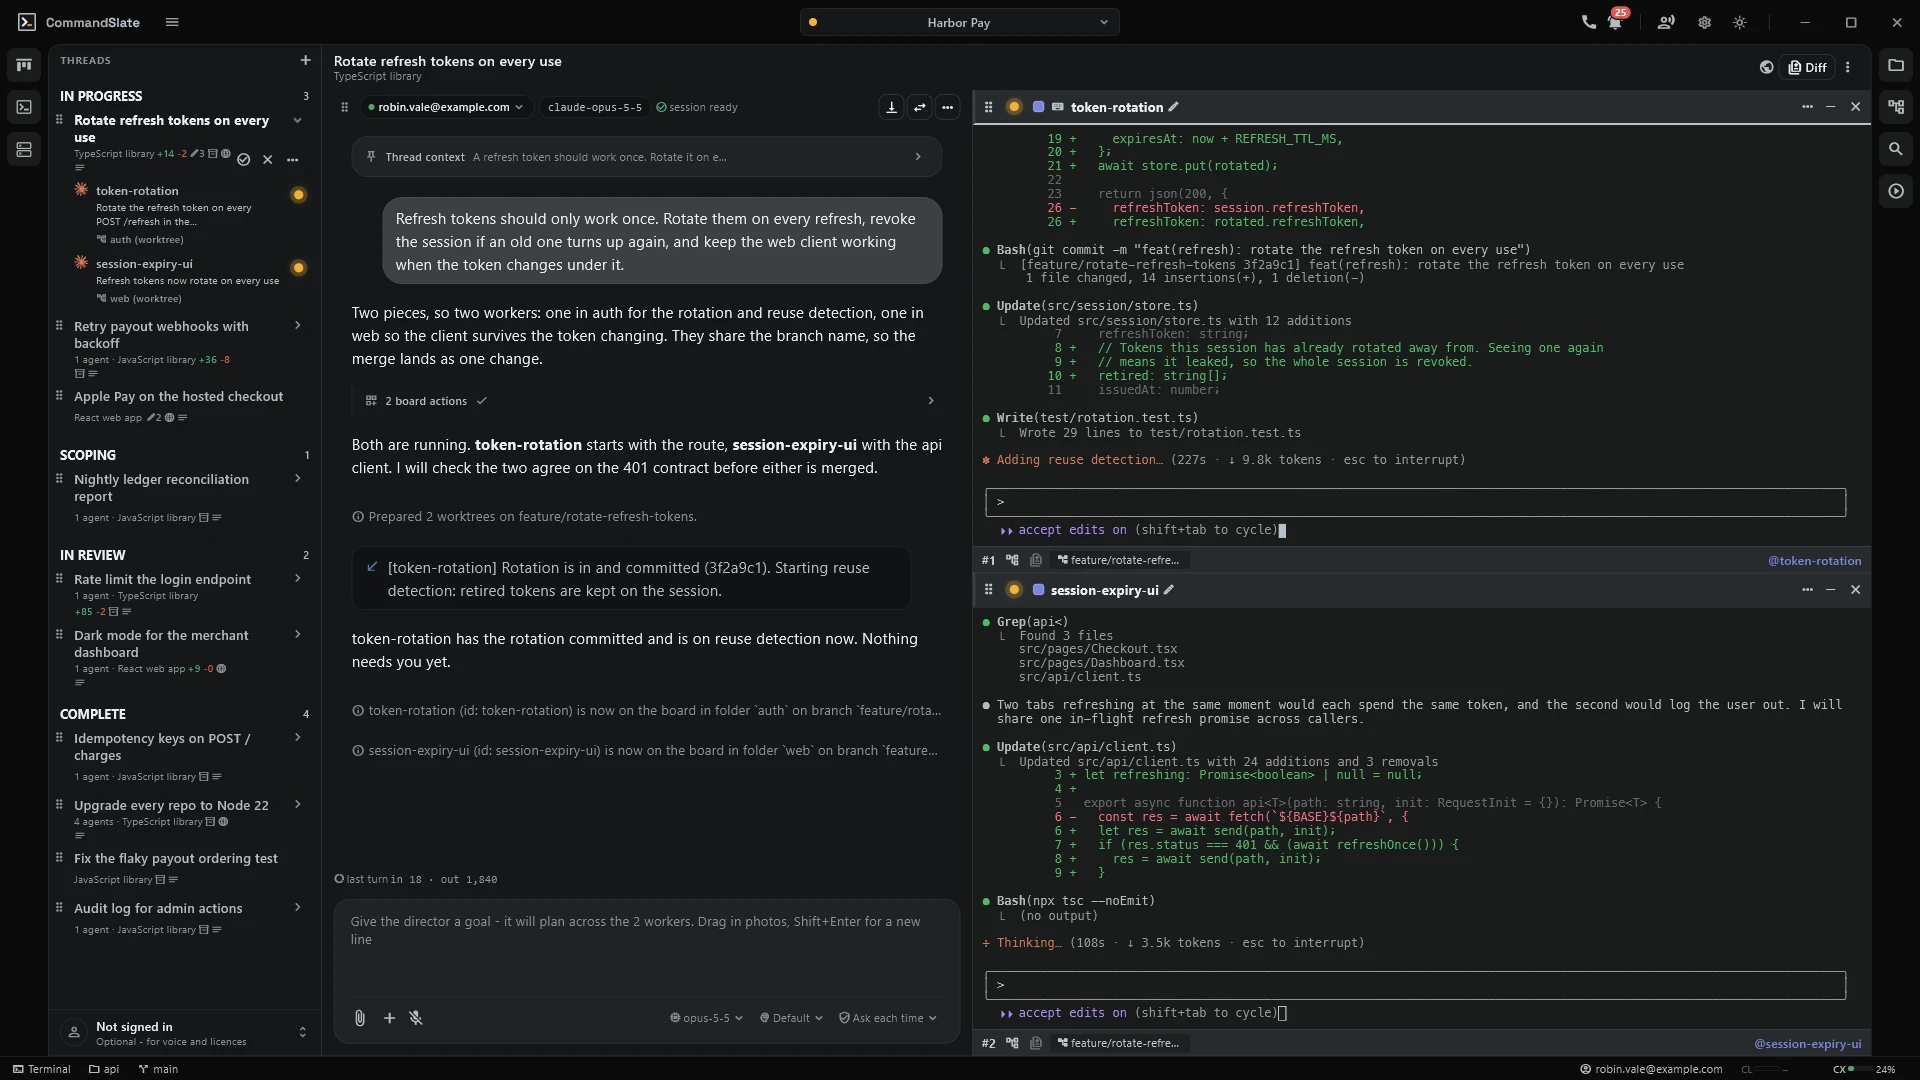Open the Default mode dropdown
This screenshot has height=1080, width=1920.
(790, 1018)
